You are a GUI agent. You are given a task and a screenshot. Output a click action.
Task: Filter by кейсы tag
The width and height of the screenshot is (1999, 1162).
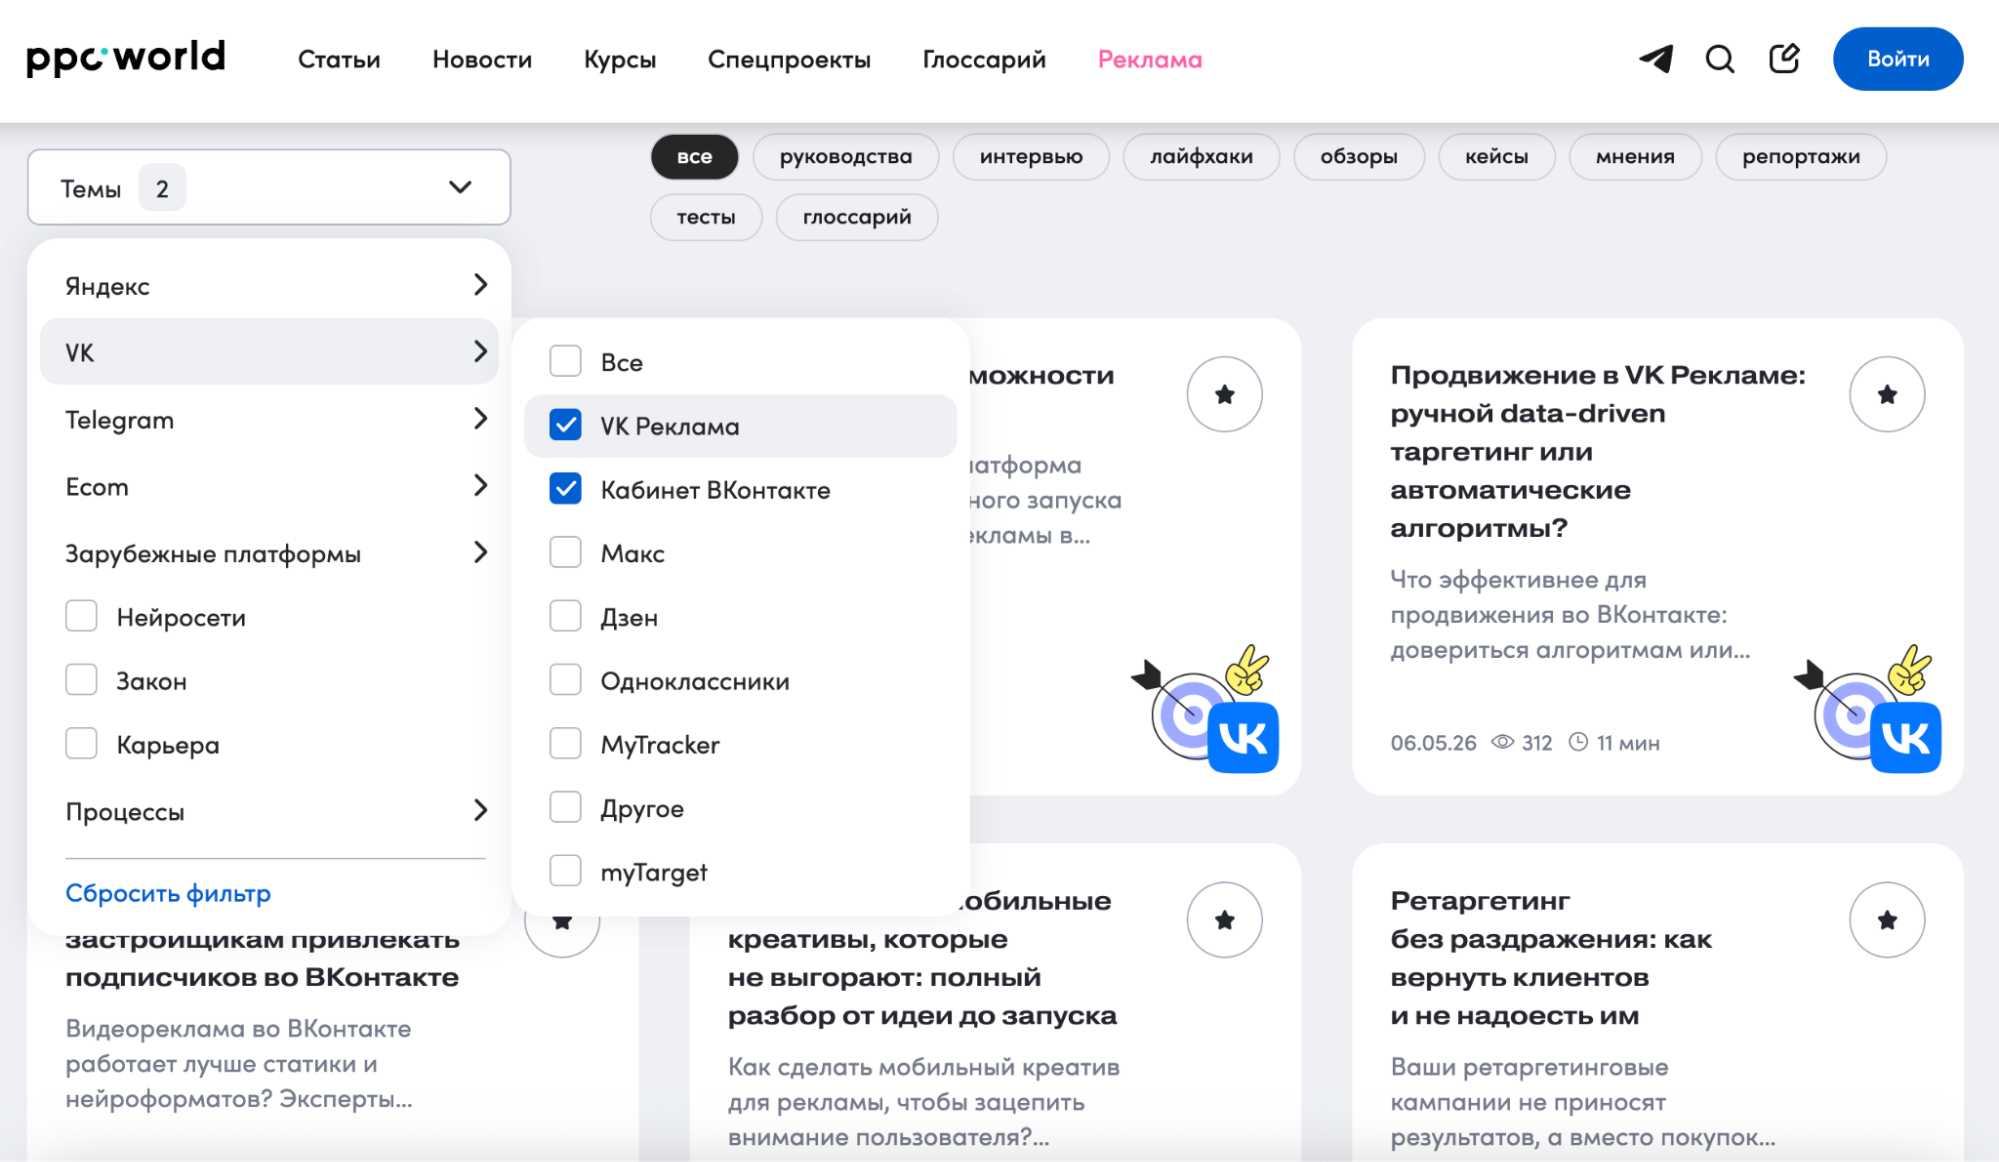[1497, 156]
